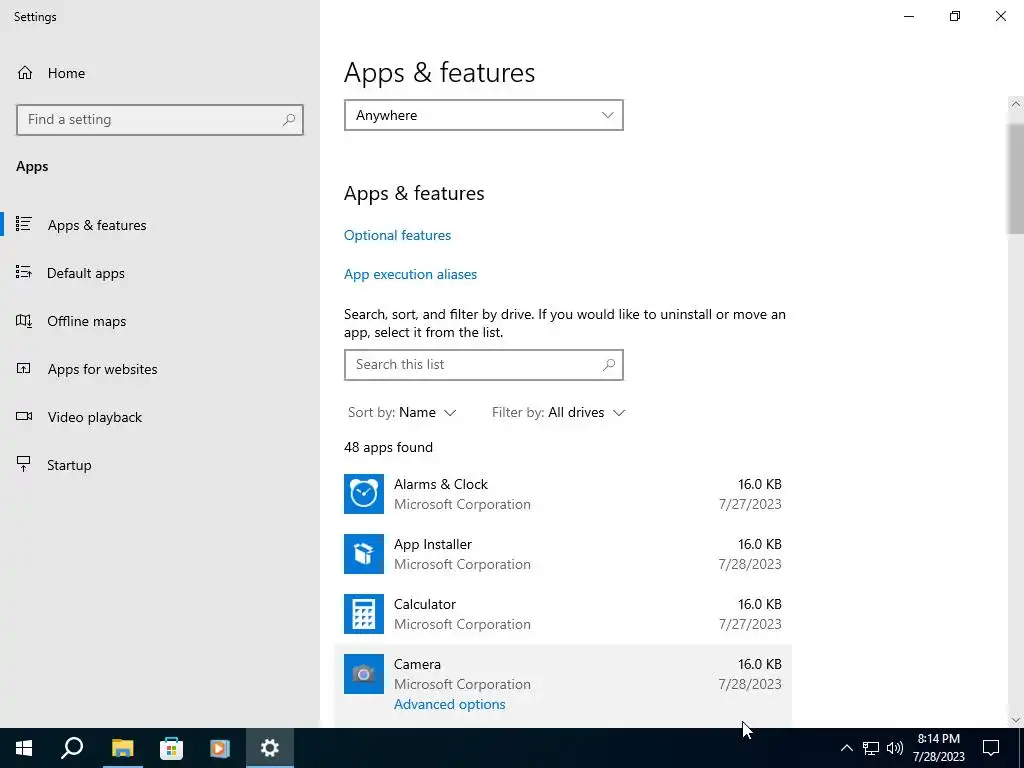
Task: Show hidden system tray icons
Action: click(846, 748)
